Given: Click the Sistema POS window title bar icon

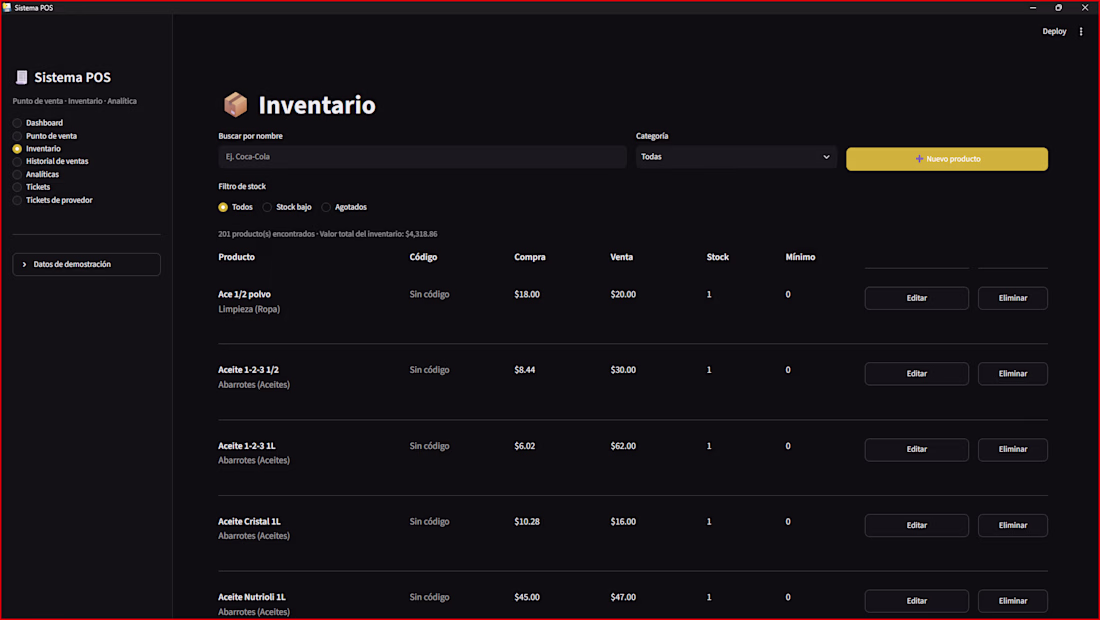Looking at the screenshot, I should tap(7, 7).
